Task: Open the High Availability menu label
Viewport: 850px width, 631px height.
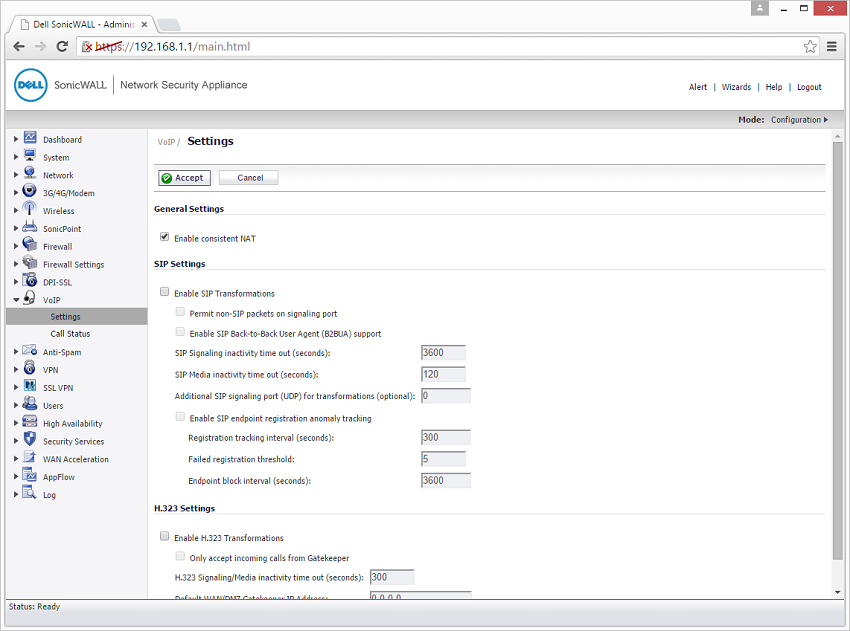Action: coord(73,424)
